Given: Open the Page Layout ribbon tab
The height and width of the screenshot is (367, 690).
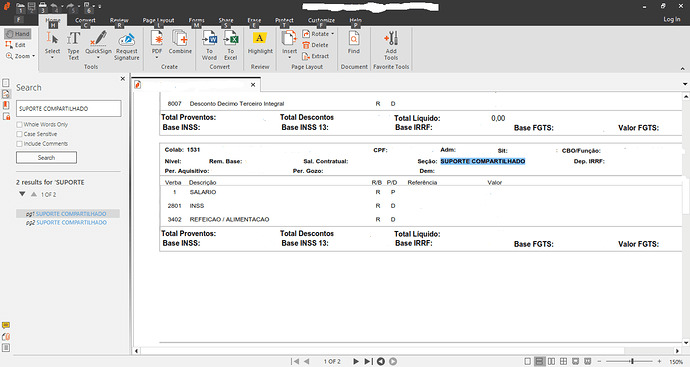Looking at the screenshot, I should pos(158,20).
